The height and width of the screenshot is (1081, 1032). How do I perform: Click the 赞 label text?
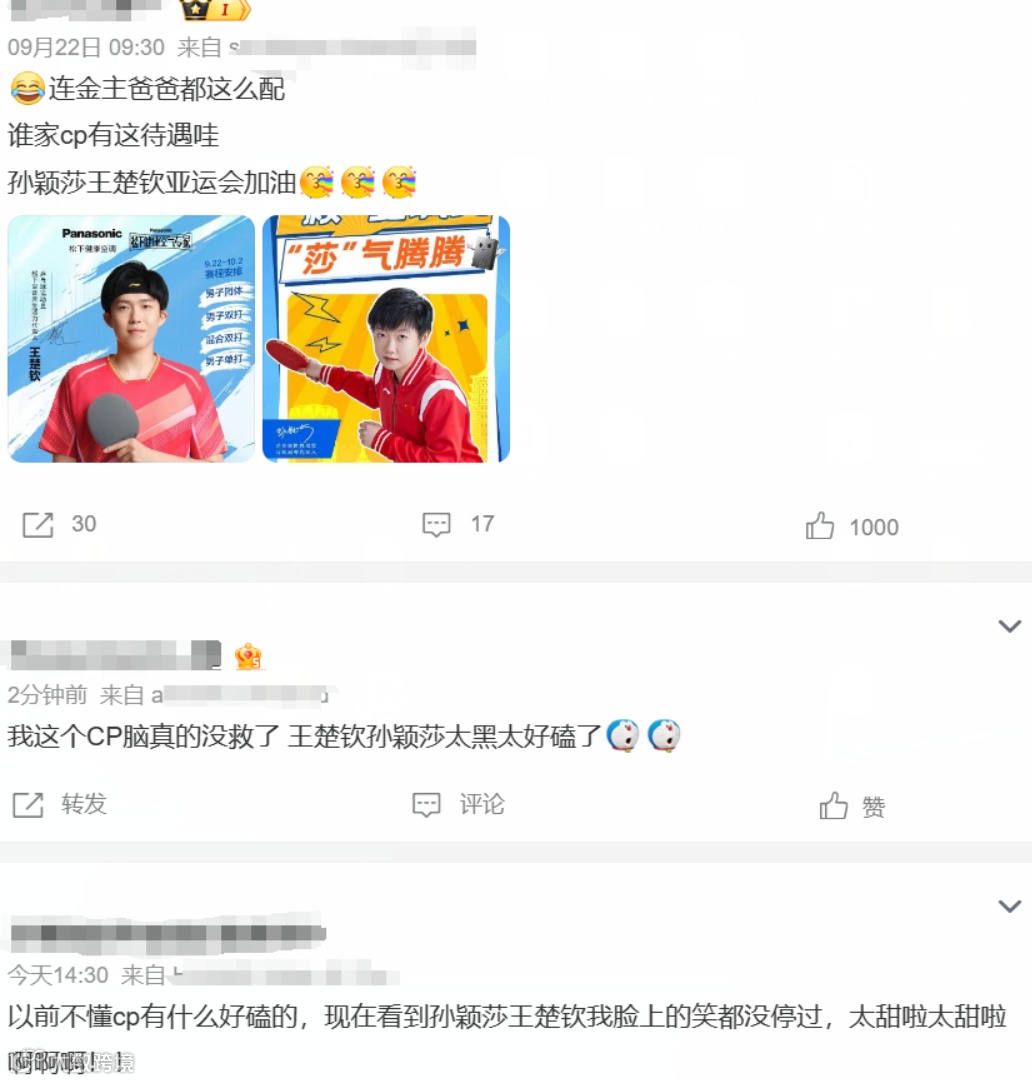(x=873, y=806)
